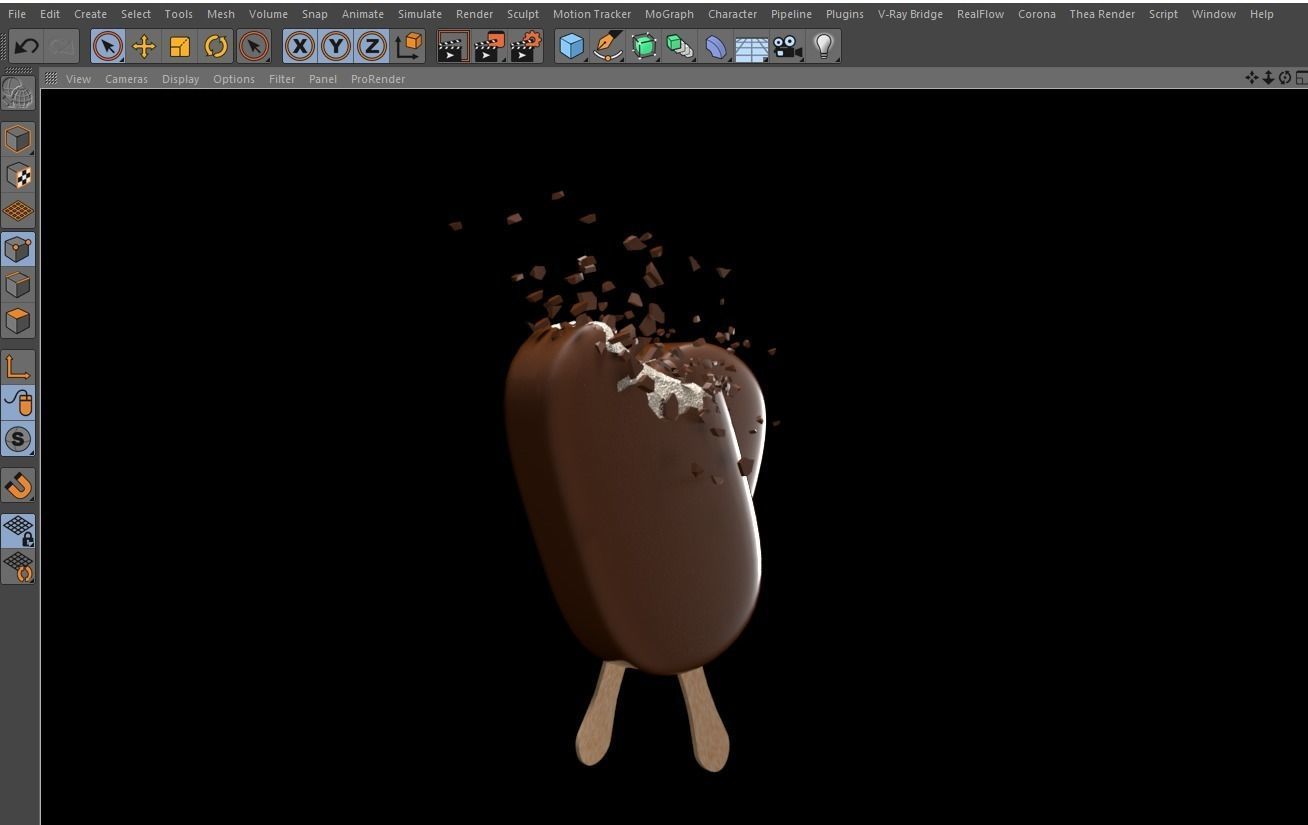The width and height of the screenshot is (1308, 825).
Task: Toggle Planar Workplane icon
Action: point(18,567)
